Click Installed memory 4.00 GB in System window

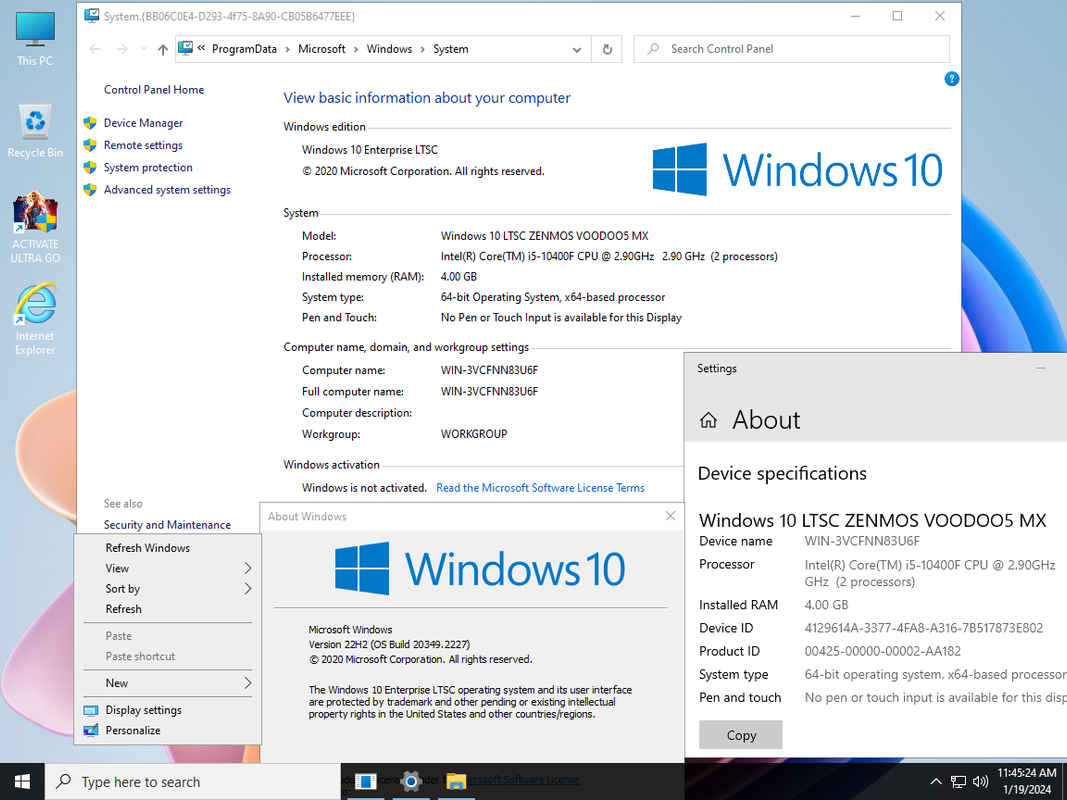point(459,277)
